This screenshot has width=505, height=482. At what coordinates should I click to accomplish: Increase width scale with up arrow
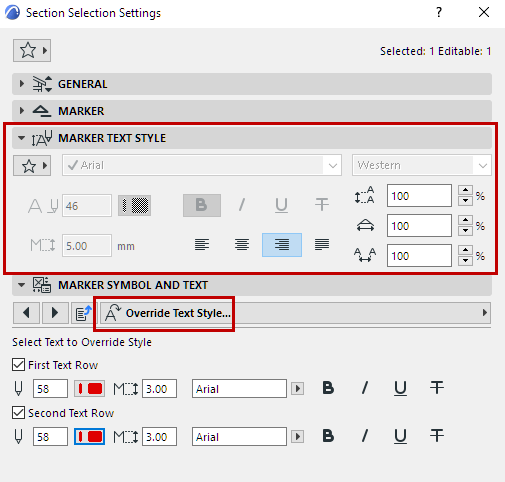coord(465,220)
